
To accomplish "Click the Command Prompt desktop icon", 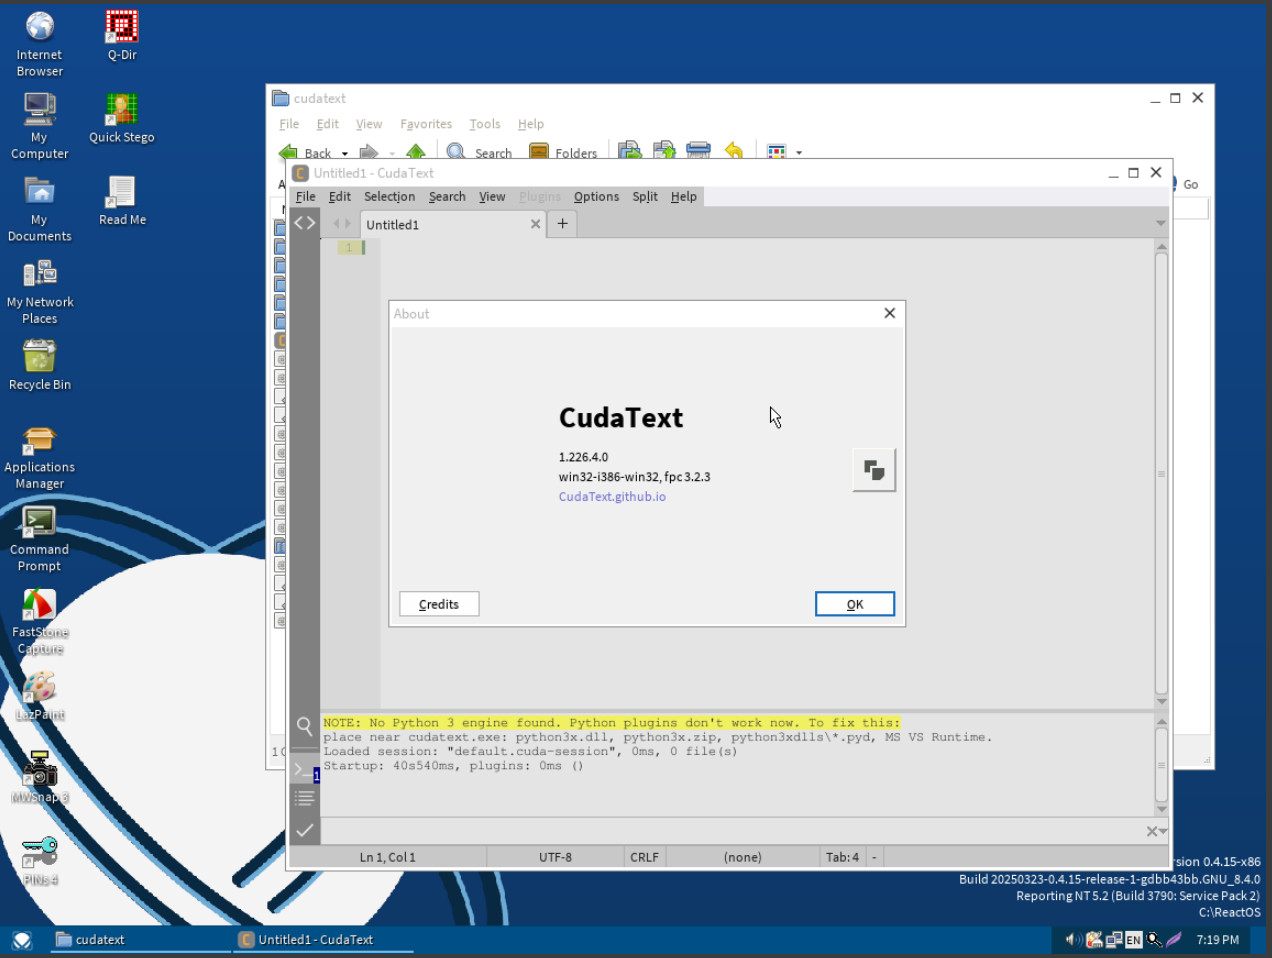I will coord(40,538).
